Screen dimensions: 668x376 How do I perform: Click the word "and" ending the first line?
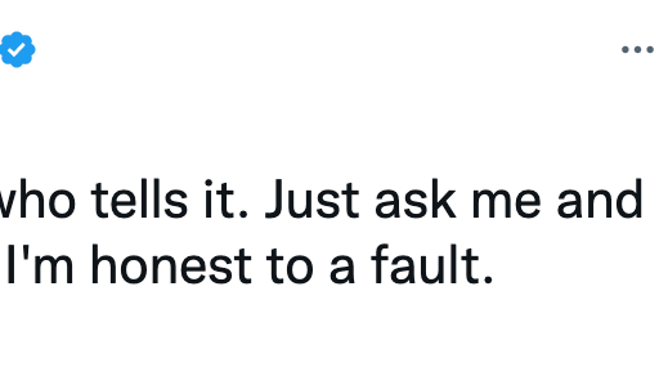pyautogui.click(x=599, y=199)
